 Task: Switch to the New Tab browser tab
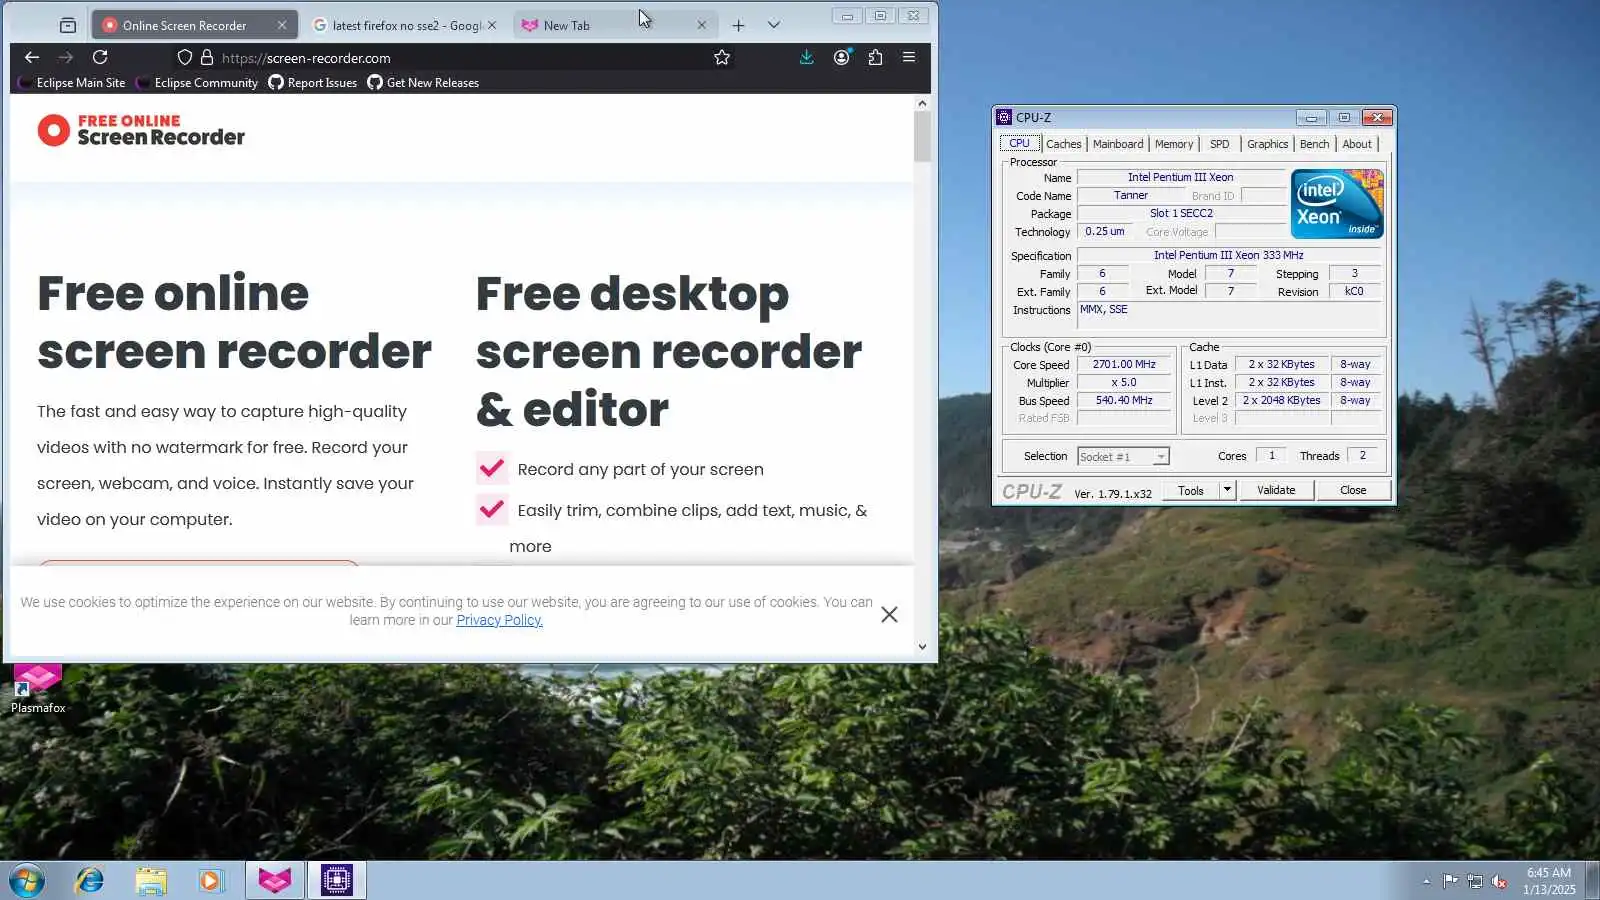[x=614, y=25]
